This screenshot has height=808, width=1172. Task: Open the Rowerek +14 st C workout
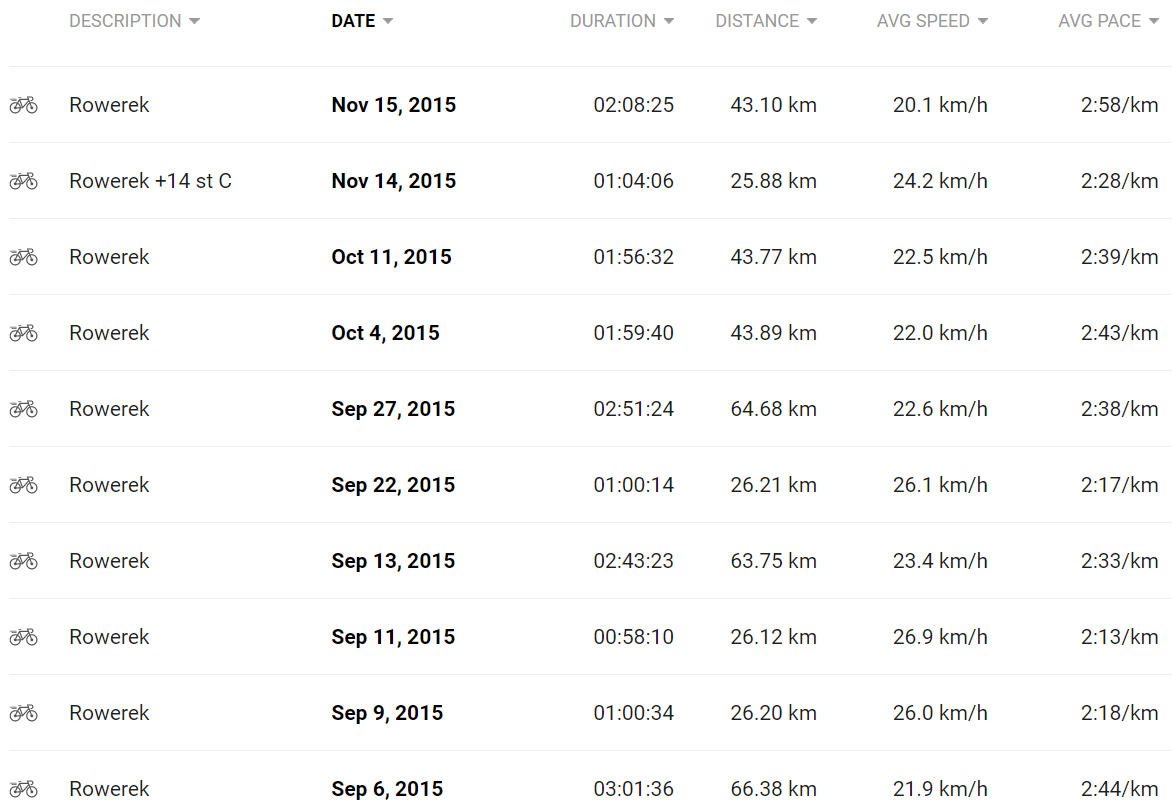coord(150,181)
